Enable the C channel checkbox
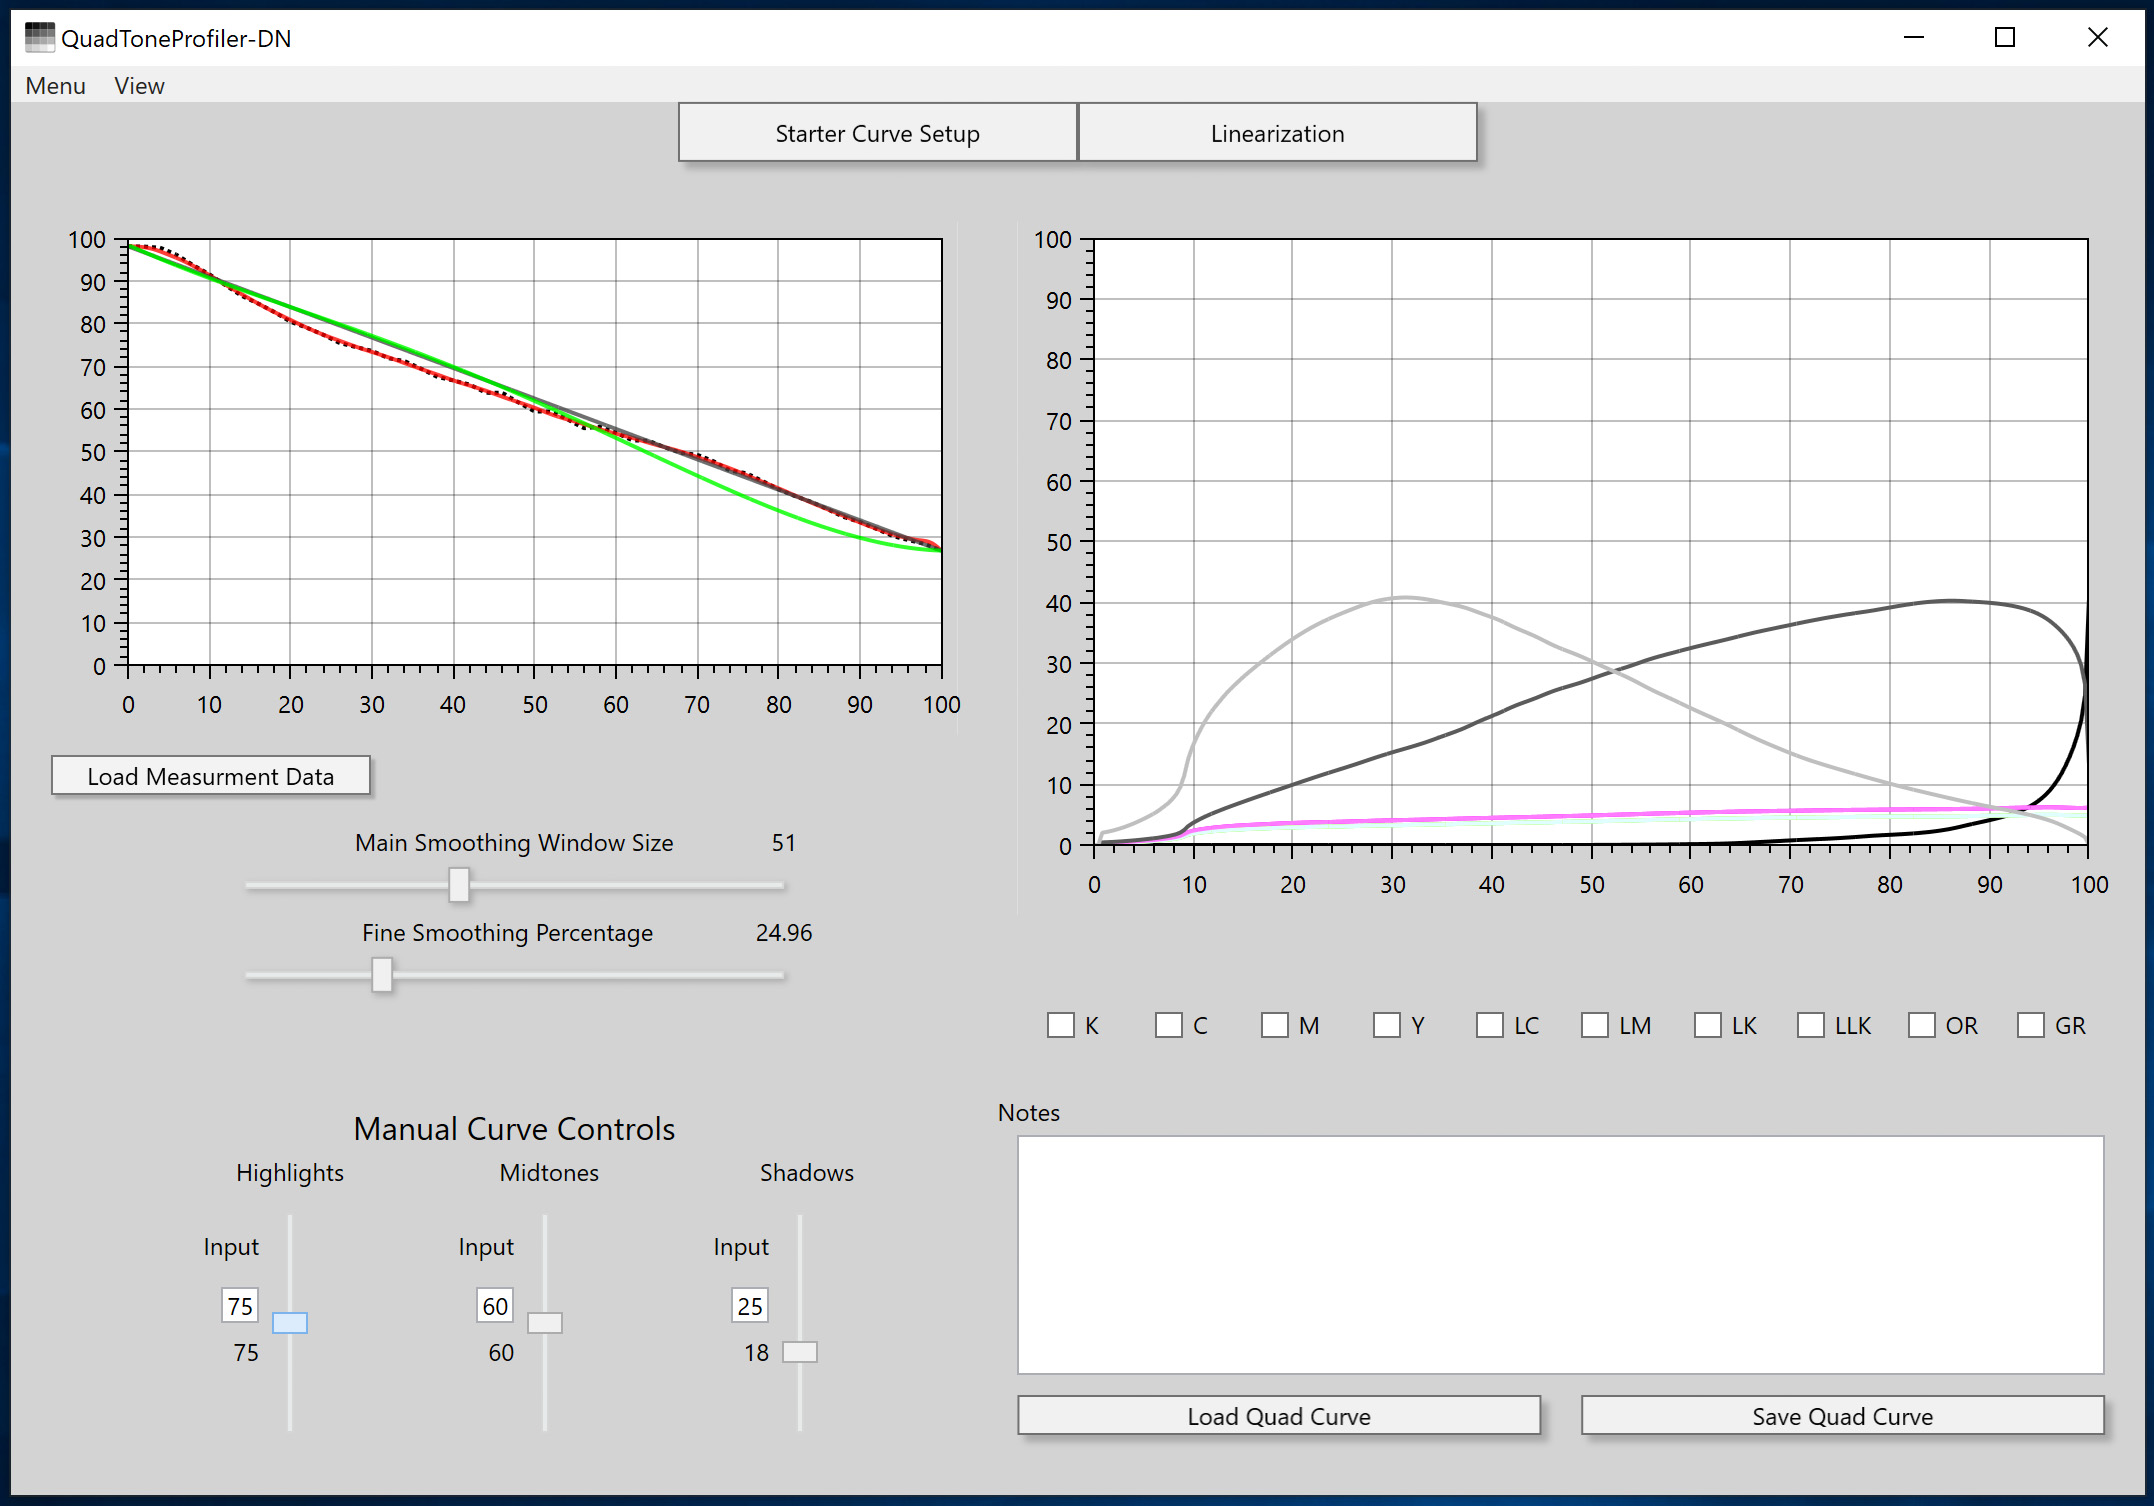This screenshot has width=2154, height=1506. (1169, 1025)
